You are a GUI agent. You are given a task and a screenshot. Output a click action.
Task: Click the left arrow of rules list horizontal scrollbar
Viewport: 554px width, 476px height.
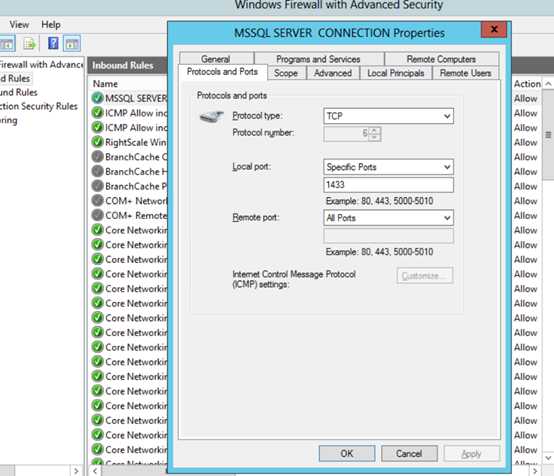pyautogui.click(x=95, y=471)
